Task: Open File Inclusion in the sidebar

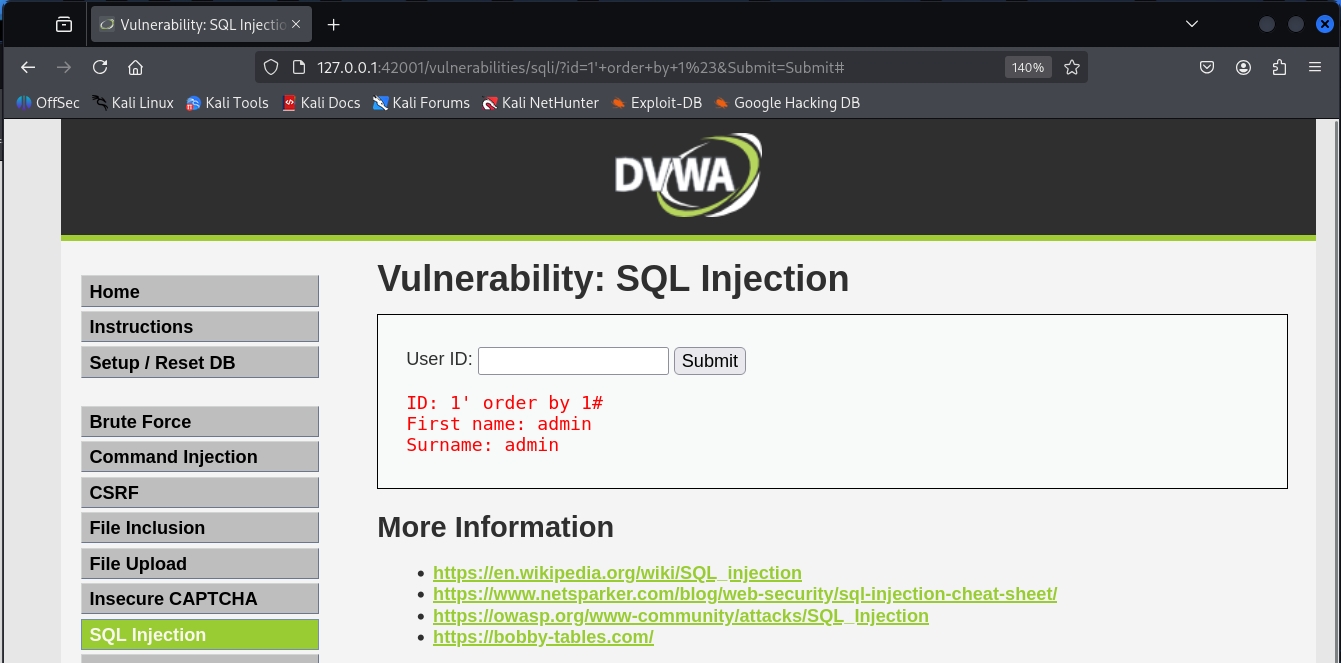Action: 200,527
